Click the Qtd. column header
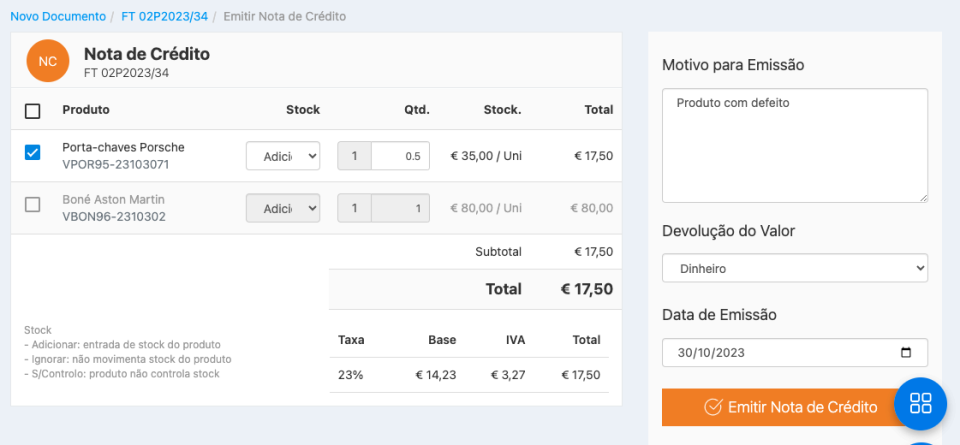This screenshot has width=960, height=445. click(x=416, y=110)
